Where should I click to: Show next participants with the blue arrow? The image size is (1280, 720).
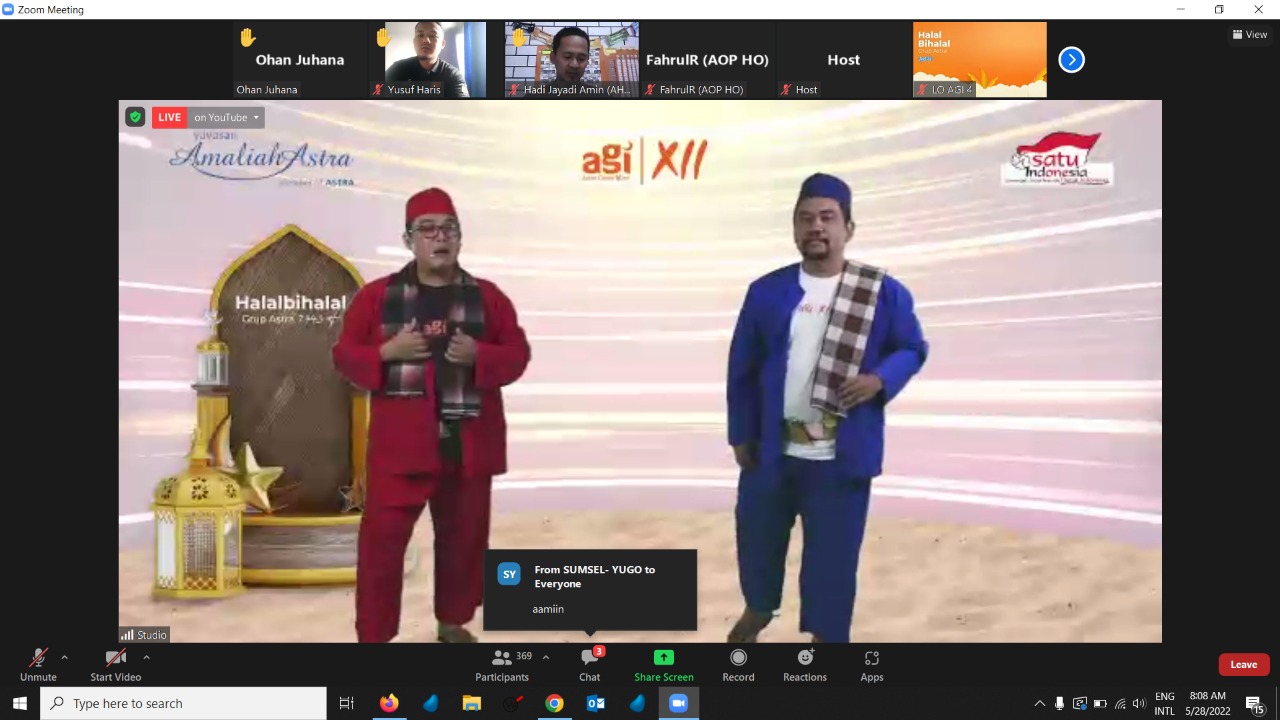[1071, 60]
